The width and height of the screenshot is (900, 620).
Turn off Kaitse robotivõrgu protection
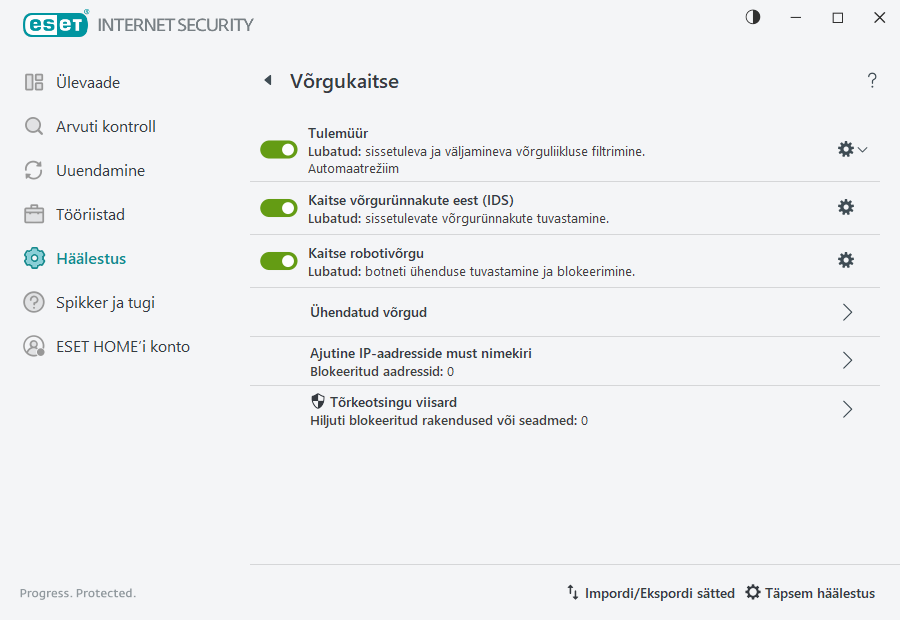(278, 260)
